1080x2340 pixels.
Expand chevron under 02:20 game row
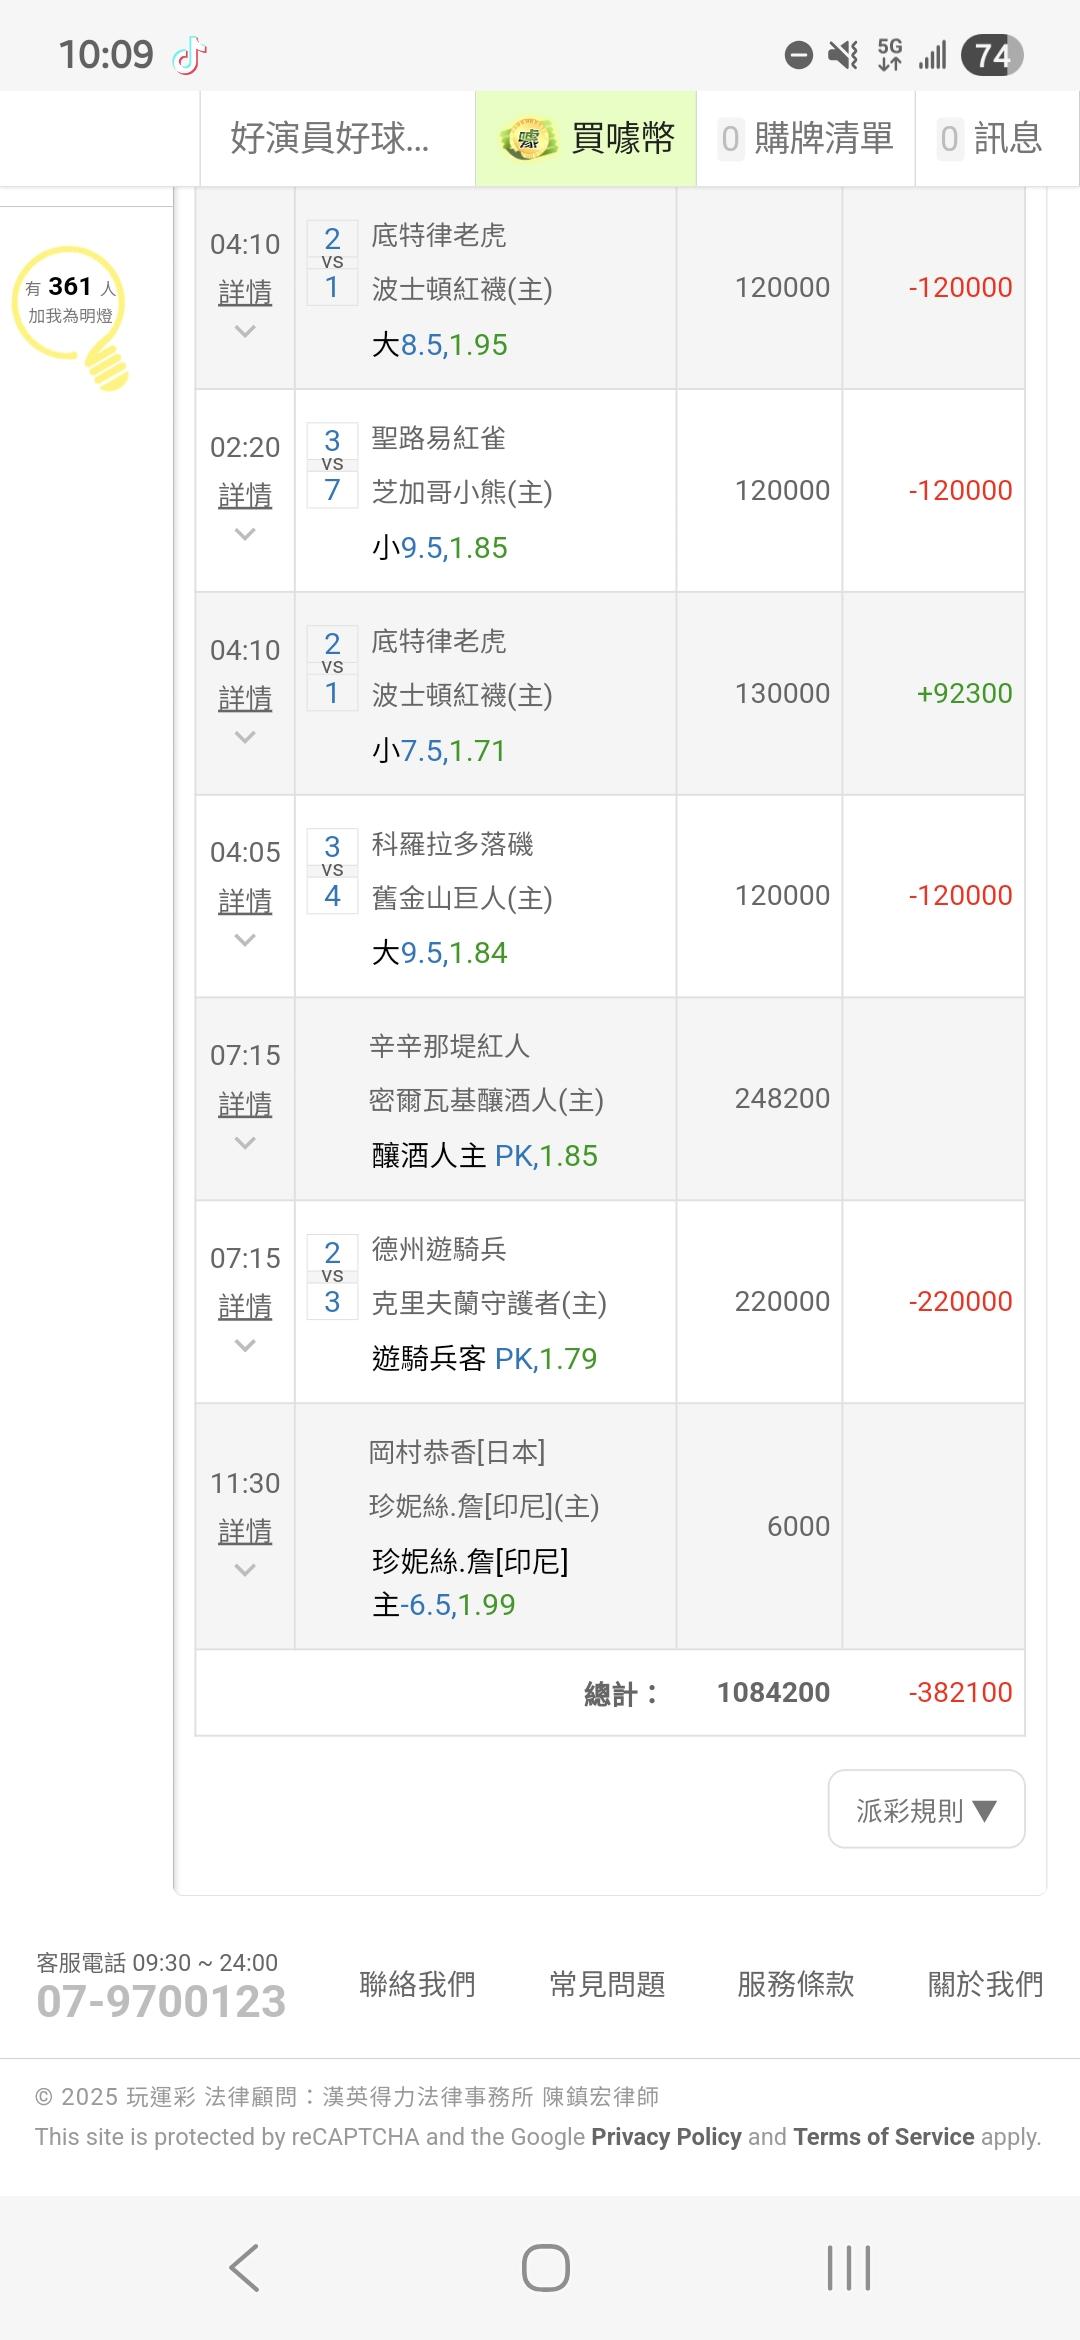(x=245, y=535)
